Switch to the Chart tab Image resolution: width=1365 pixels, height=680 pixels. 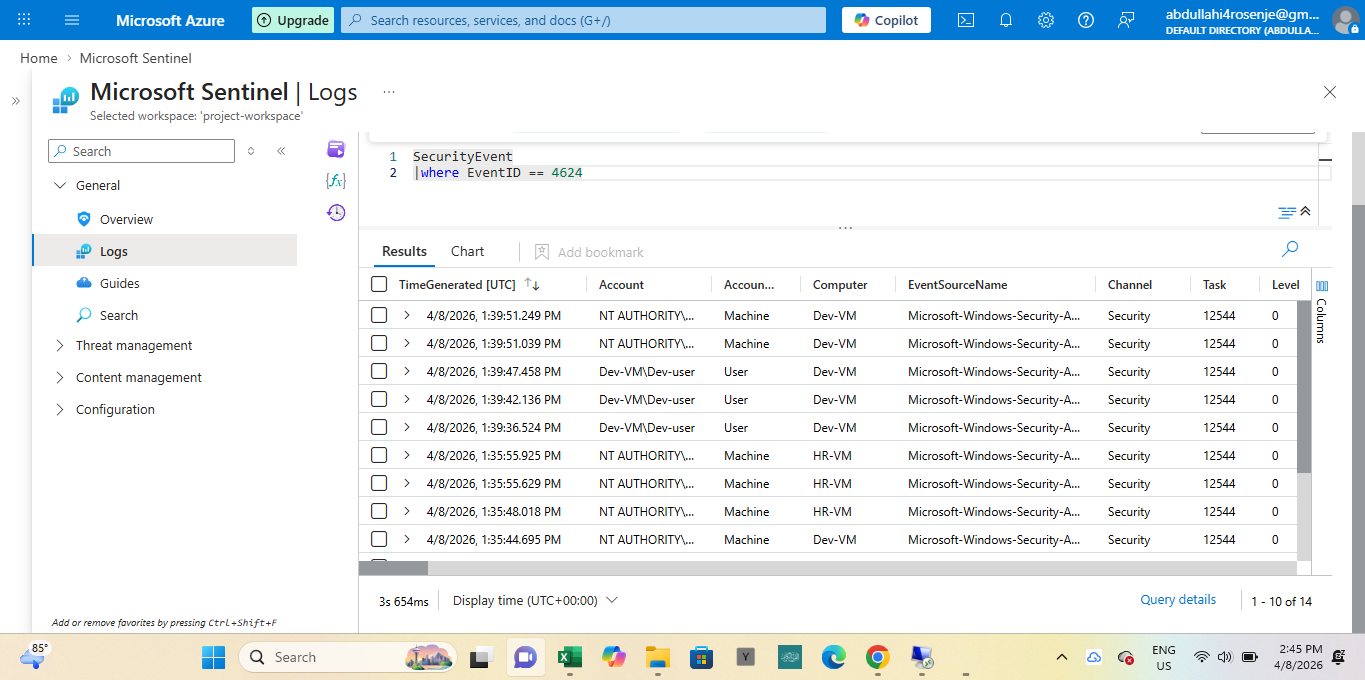pyautogui.click(x=467, y=252)
